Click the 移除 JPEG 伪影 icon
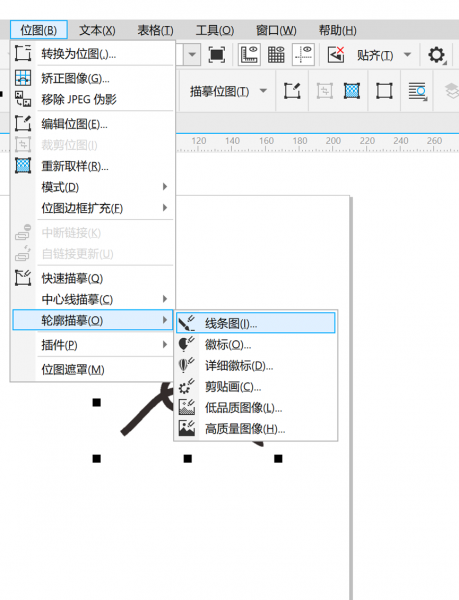The height and width of the screenshot is (600, 459). [x=23, y=99]
